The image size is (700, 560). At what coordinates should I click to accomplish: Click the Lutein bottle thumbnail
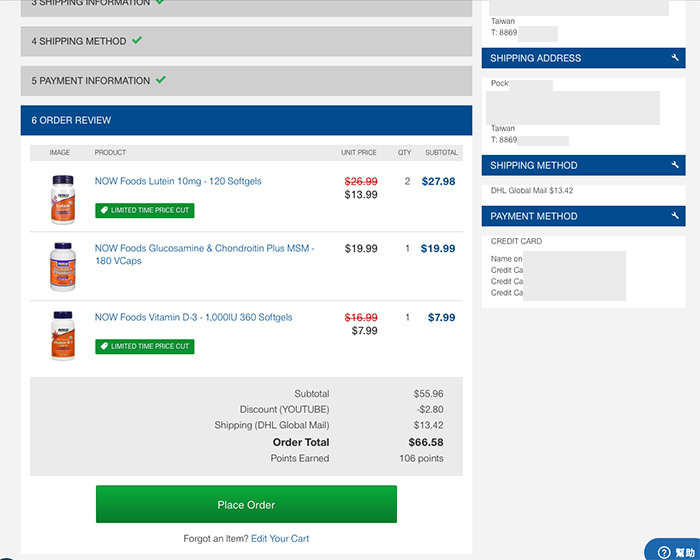click(x=62, y=199)
